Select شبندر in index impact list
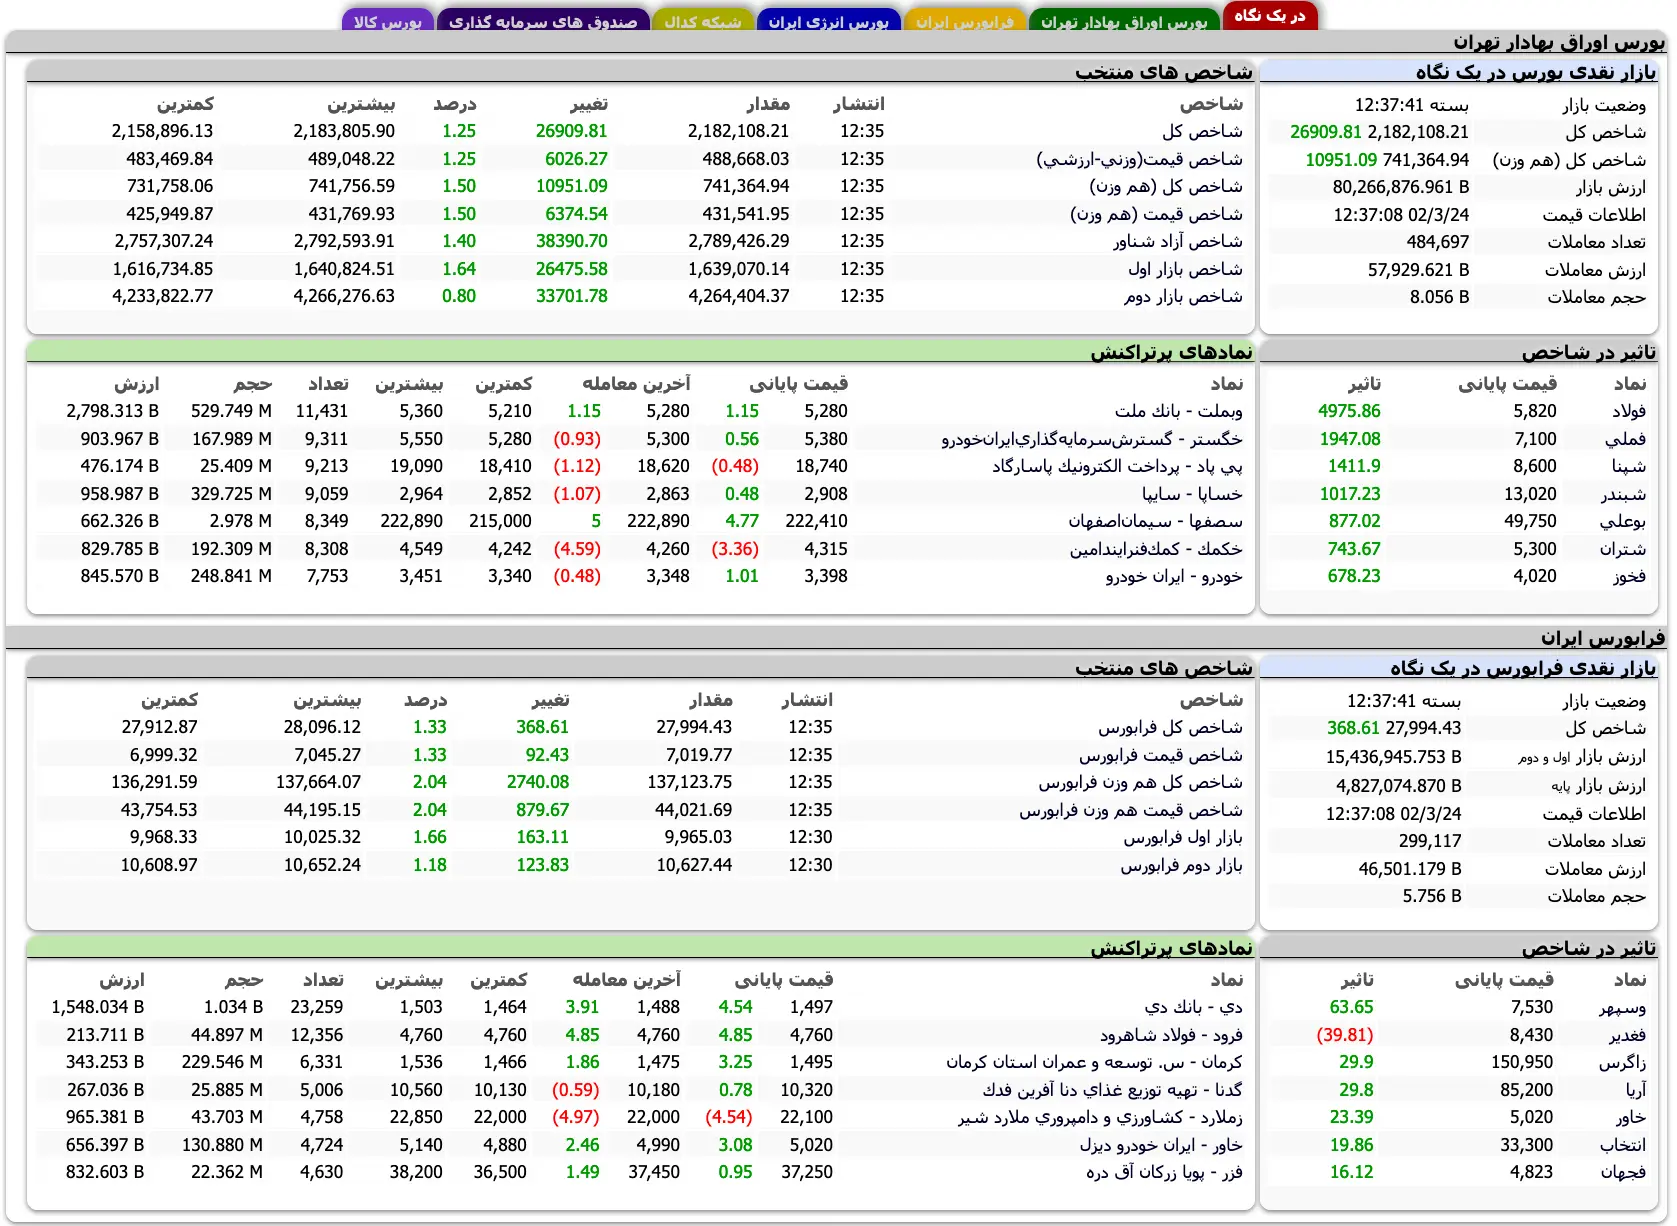This screenshot has height=1226, width=1677. tap(1622, 494)
